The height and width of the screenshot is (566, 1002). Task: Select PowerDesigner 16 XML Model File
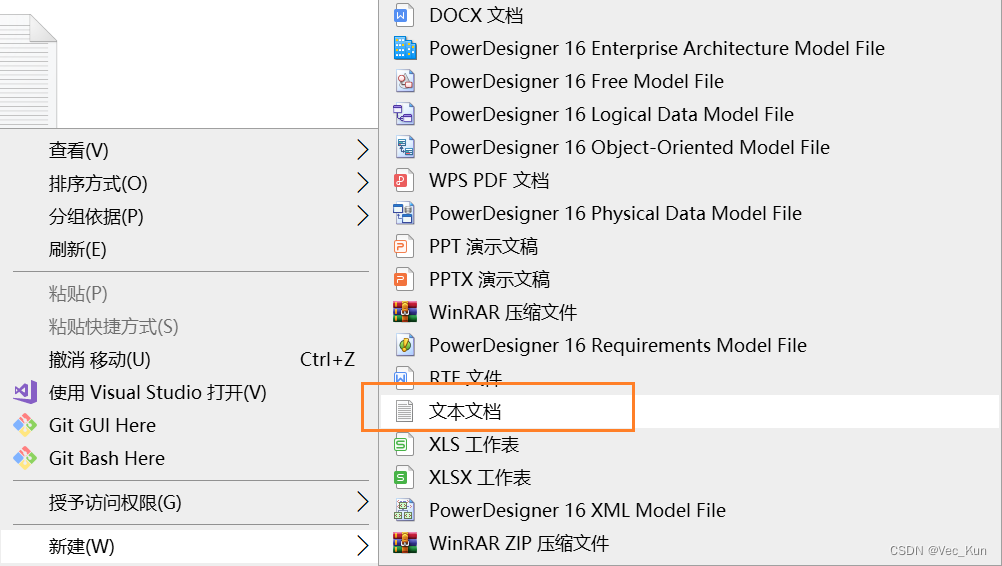690,510
